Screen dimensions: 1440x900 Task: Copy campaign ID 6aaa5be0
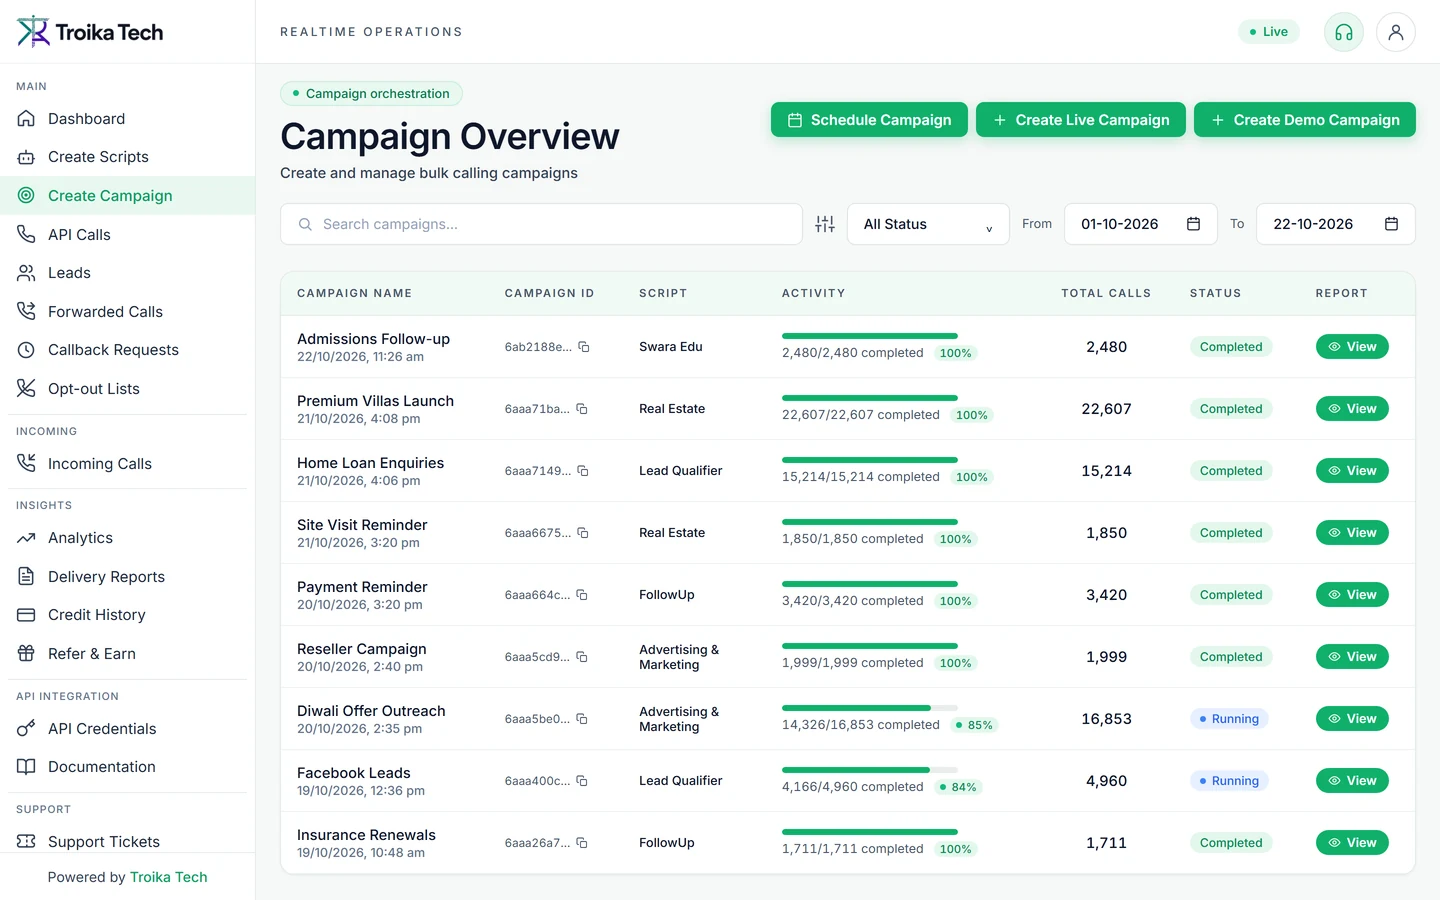pos(582,719)
